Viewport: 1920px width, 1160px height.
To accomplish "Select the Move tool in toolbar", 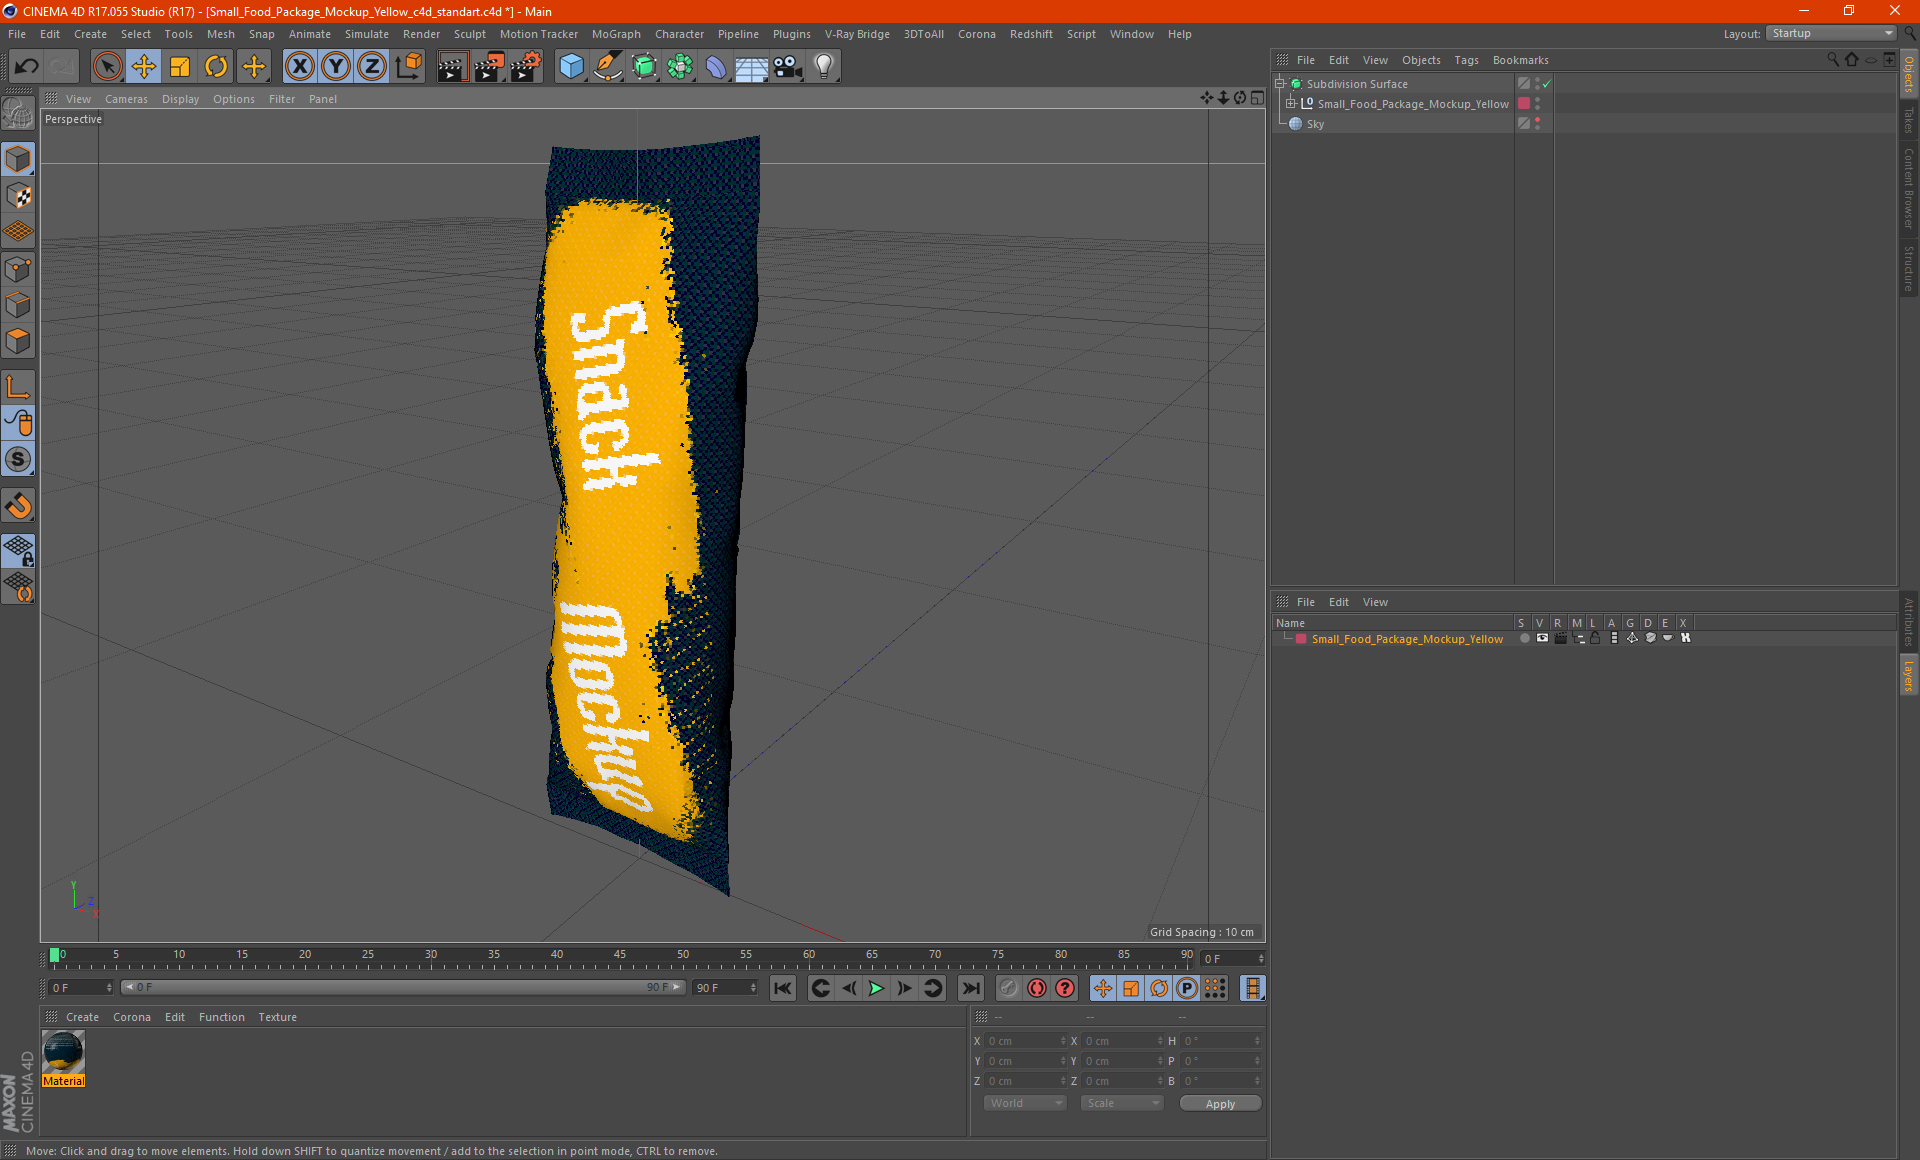I will 144,67.
